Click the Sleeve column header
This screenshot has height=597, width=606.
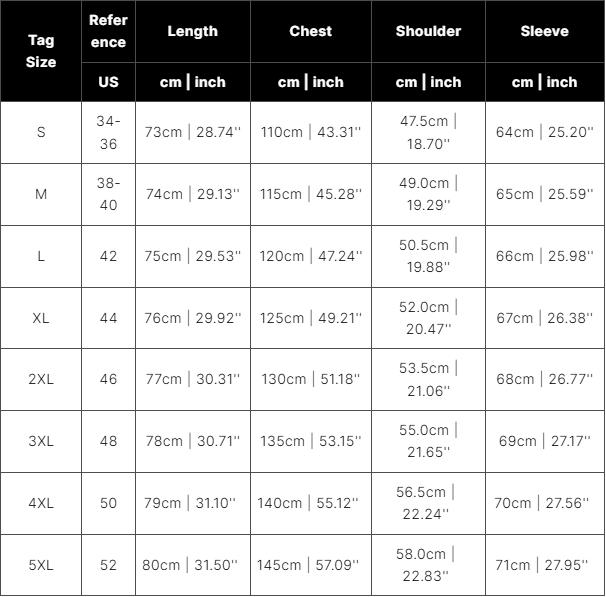(544, 31)
